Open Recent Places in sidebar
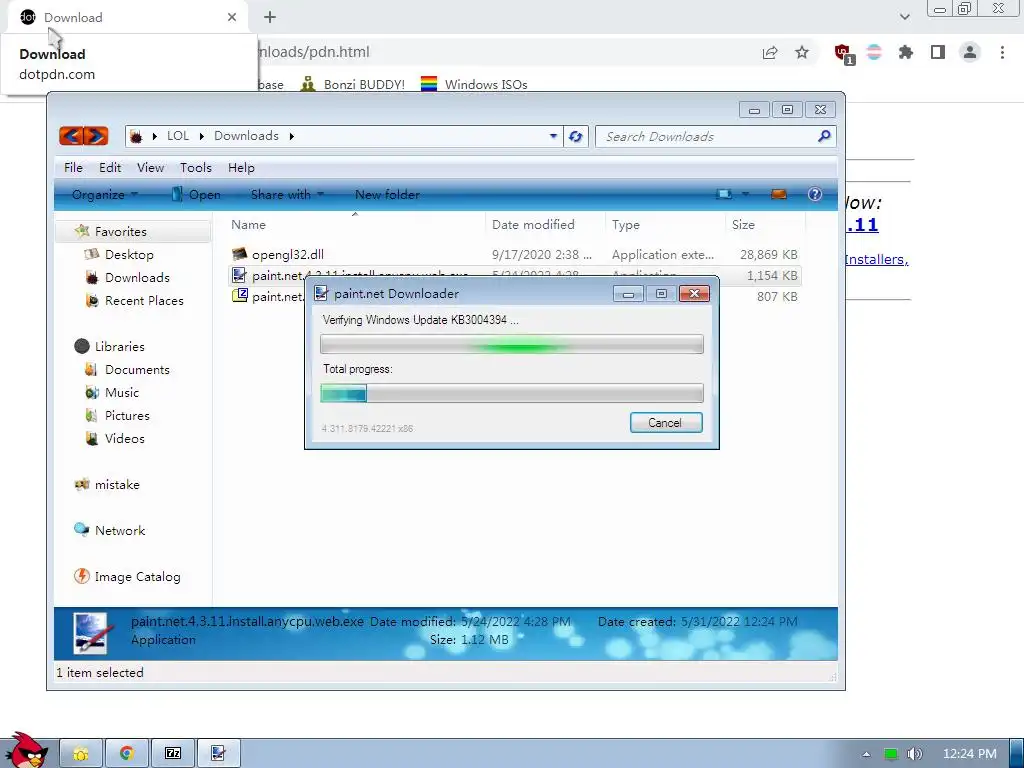This screenshot has height=768, width=1024. point(144,300)
